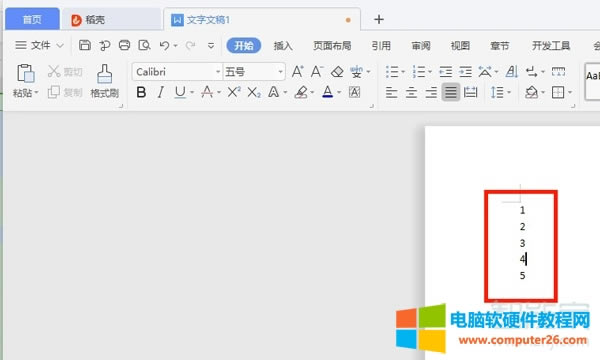Click the numbered list icon
The width and height of the screenshot is (600, 360).
click(x=419, y=72)
